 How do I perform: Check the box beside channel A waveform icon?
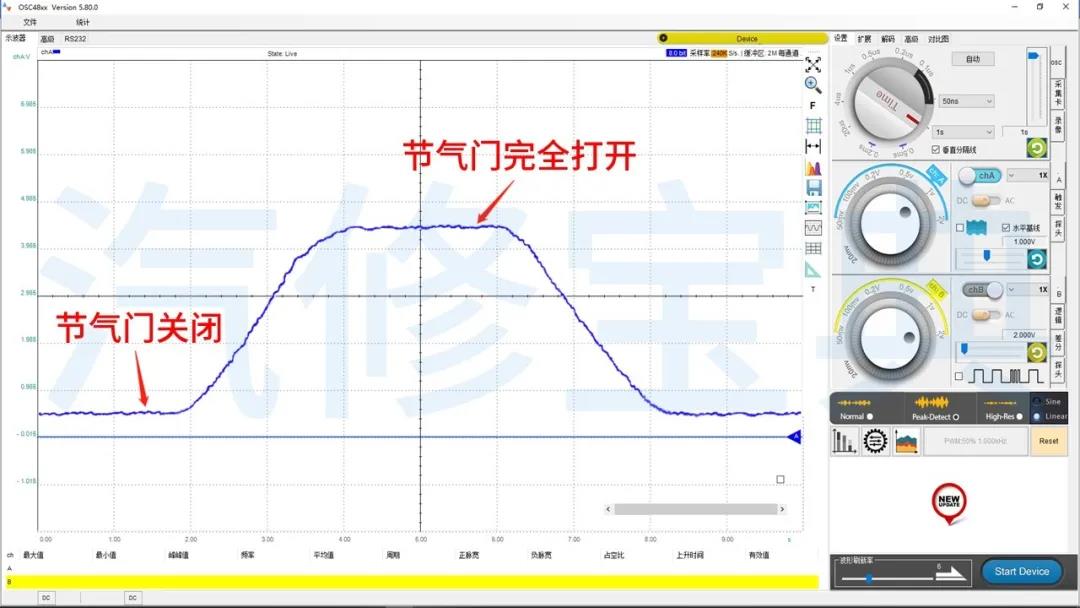click(x=959, y=228)
